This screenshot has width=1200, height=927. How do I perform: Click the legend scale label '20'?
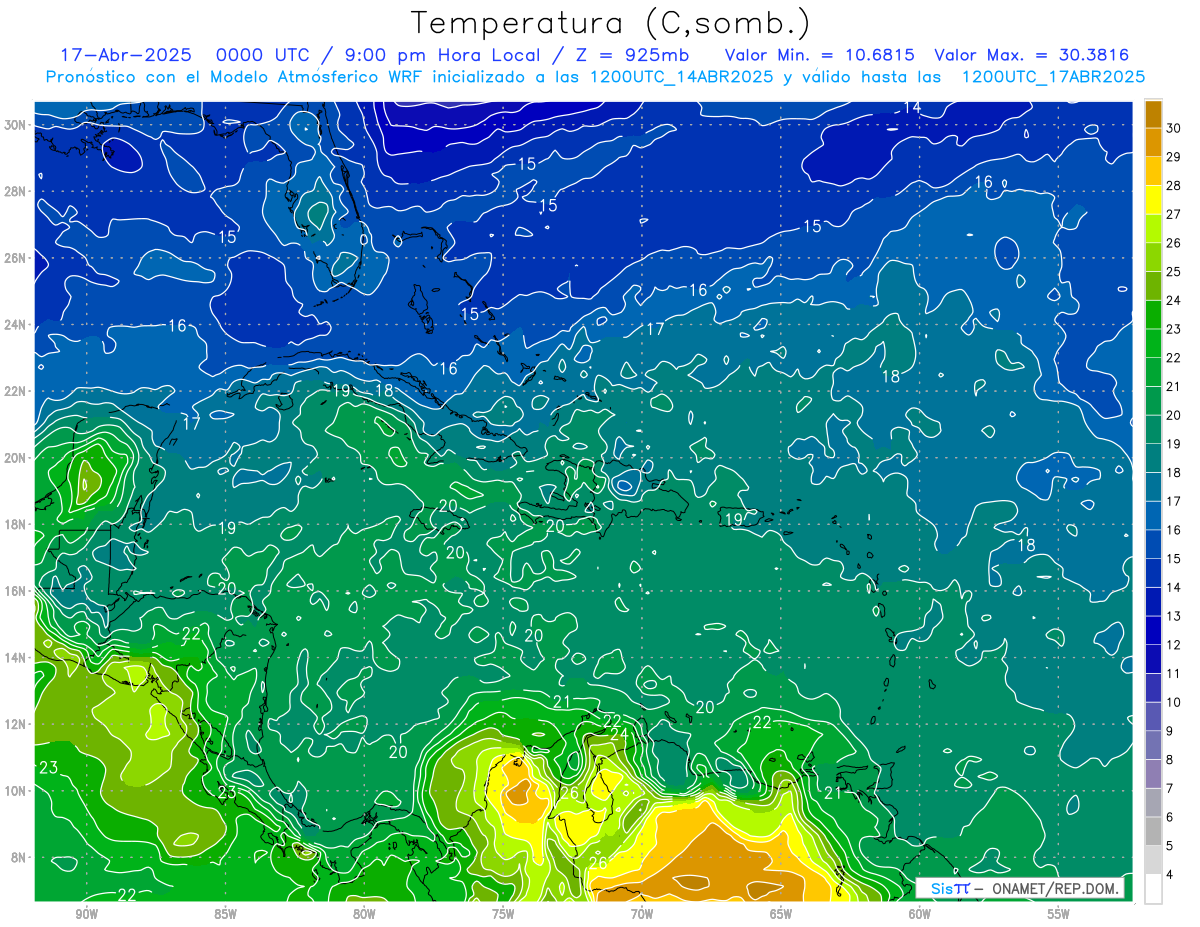tap(1173, 415)
